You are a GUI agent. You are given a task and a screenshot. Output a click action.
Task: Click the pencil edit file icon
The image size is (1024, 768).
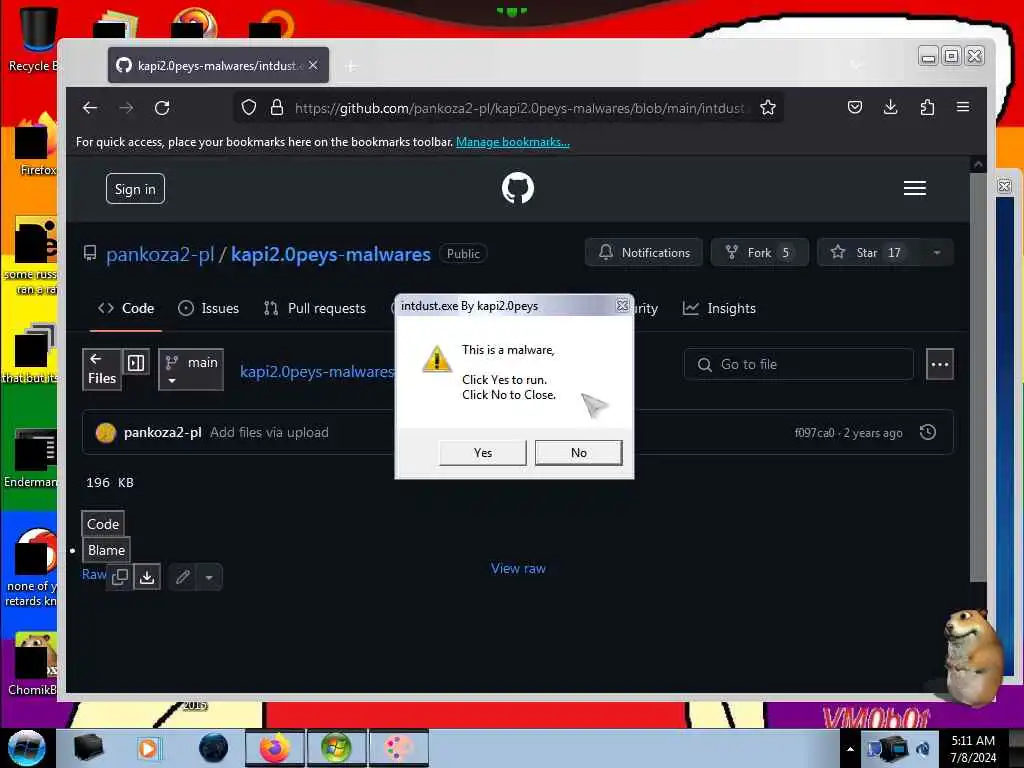pyautogui.click(x=183, y=577)
